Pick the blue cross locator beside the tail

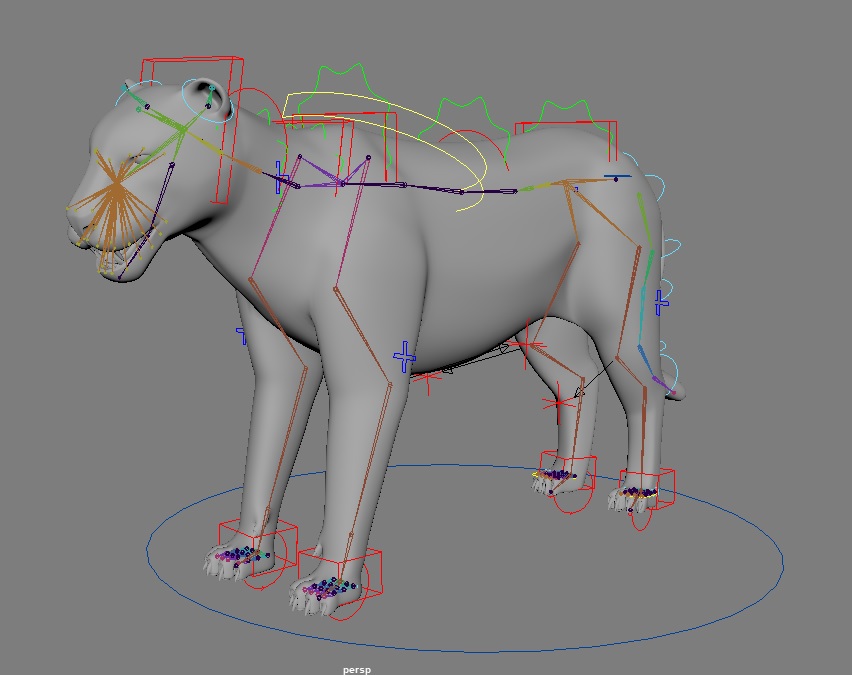pos(661,302)
